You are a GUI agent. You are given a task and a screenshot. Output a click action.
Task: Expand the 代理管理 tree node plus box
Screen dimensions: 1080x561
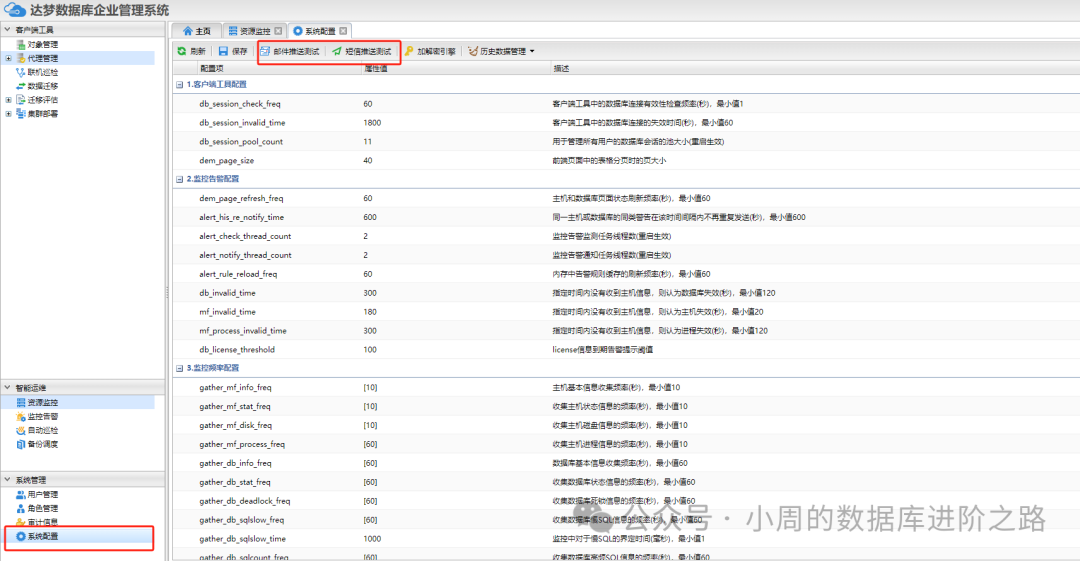pyautogui.click(x=8, y=59)
